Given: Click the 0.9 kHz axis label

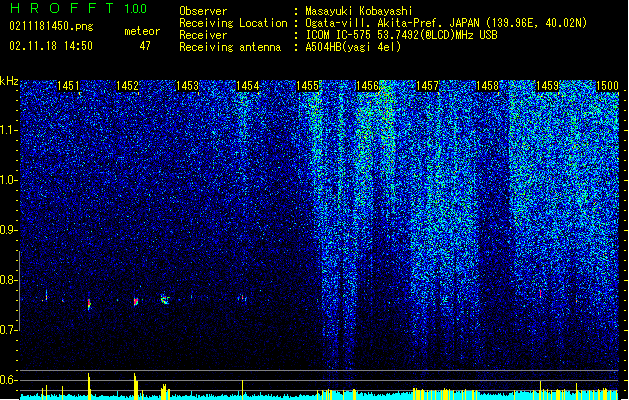Looking at the screenshot, I should [x=9, y=230].
